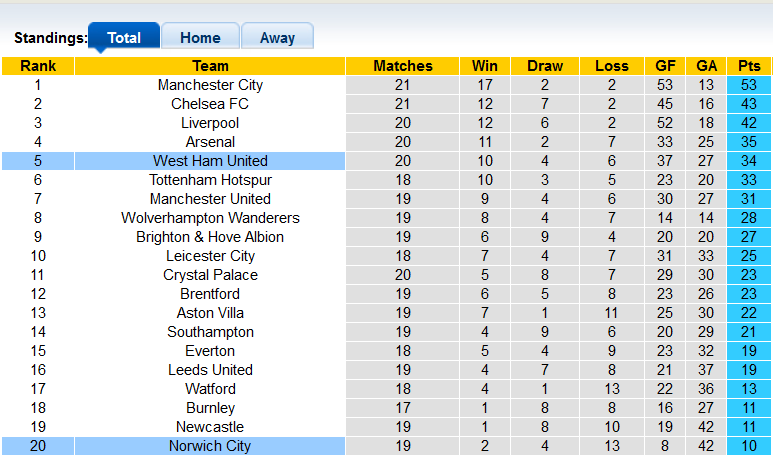Open Tottenham Hotspur team entry
This screenshot has height=456, width=773.
click(x=210, y=180)
